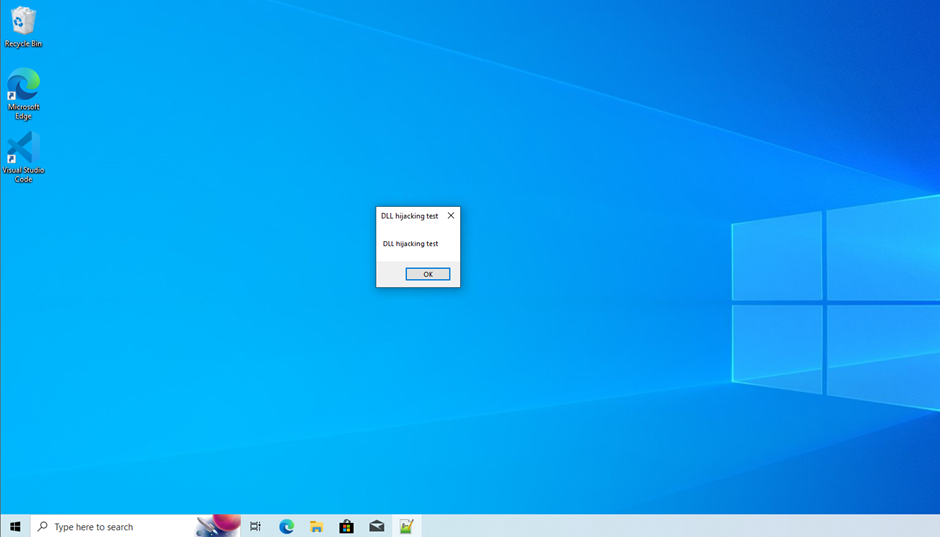
Task: Open Task View from the taskbar
Action: [x=255, y=526]
